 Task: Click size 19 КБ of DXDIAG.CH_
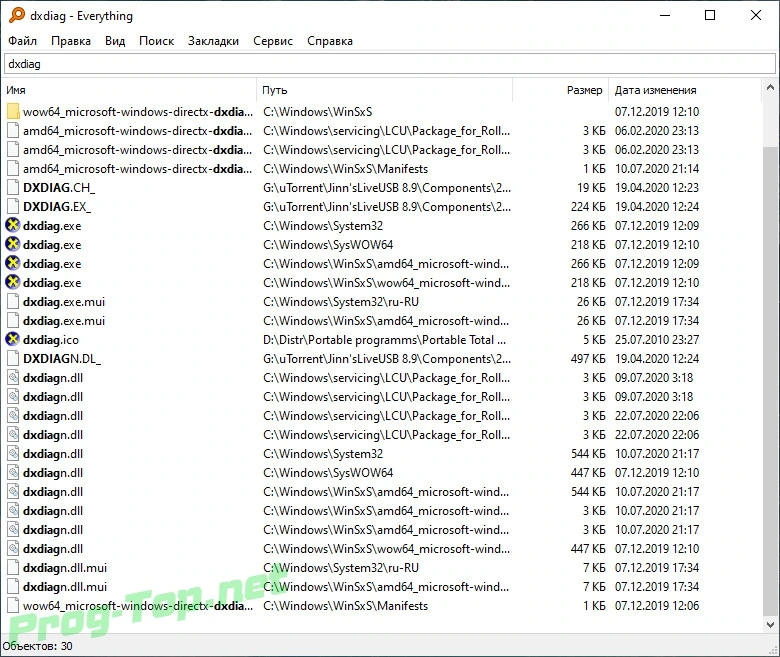pyautogui.click(x=591, y=188)
